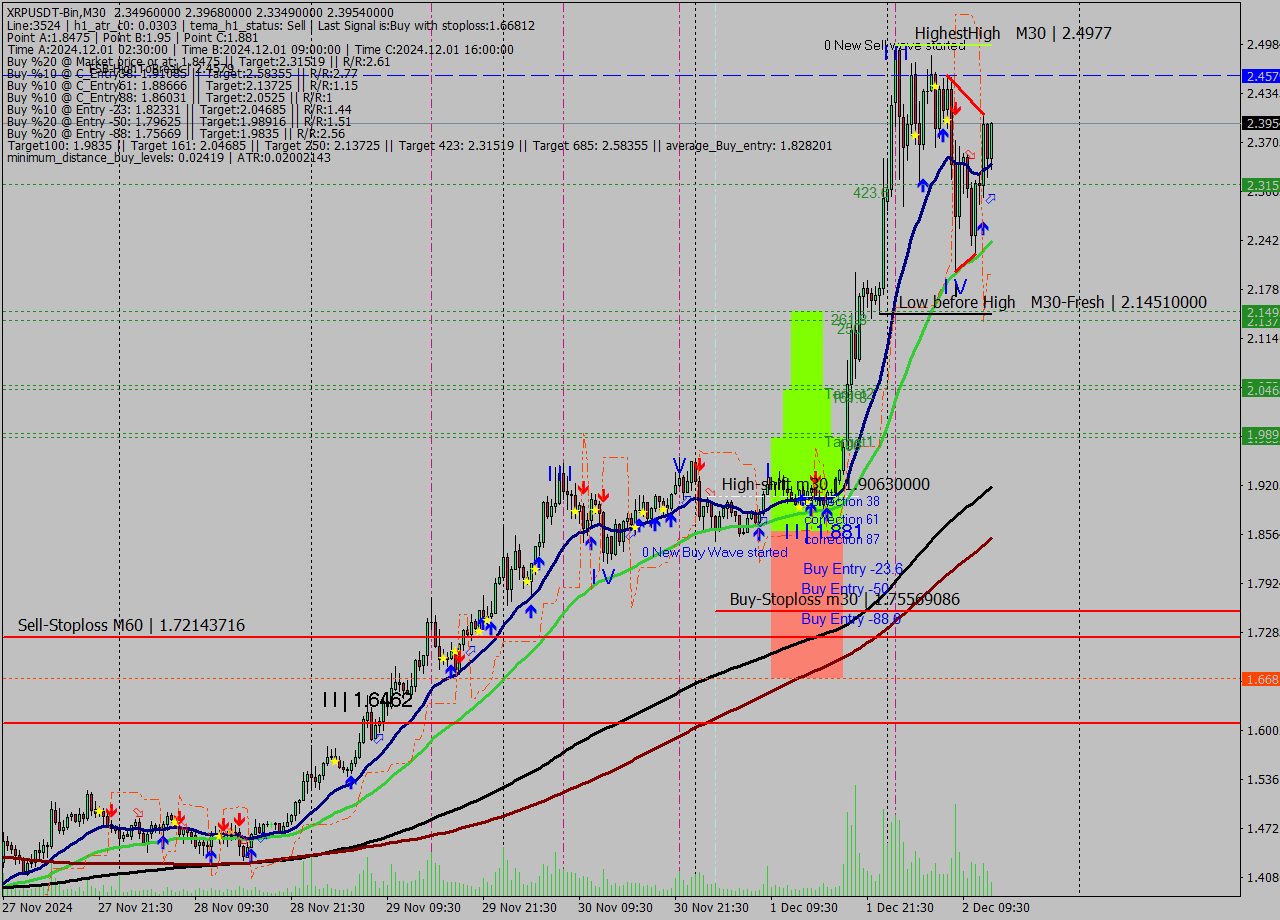Click the green 2.315 price tag
Viewport: 1280px width, 920px height.
1260,185
